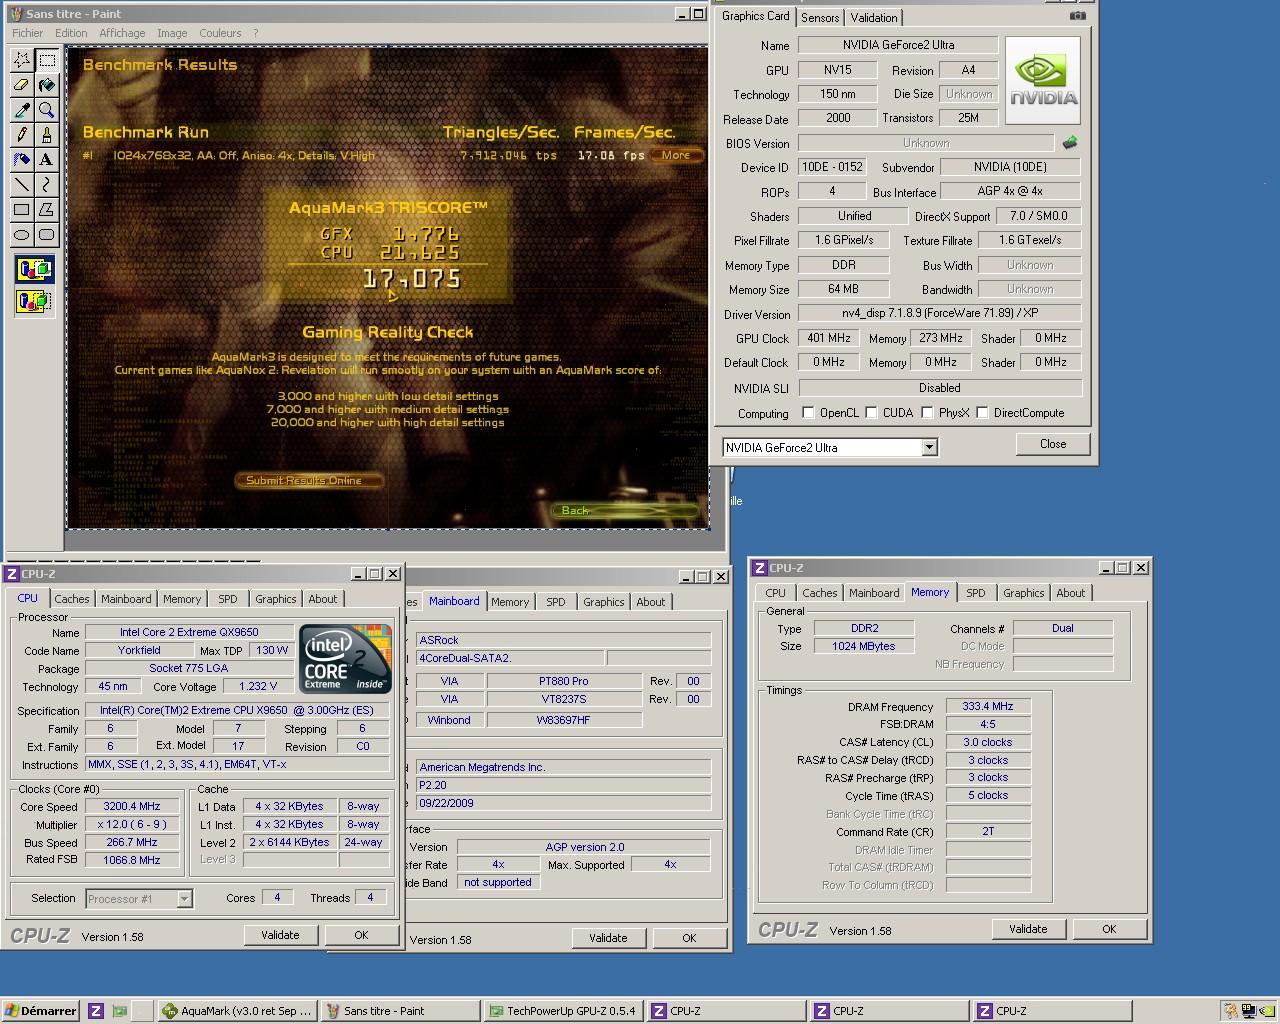Click Validate in the CPU-Z Memory window
The height and width of the screenshot is (1024, 1280).
click(x=1028, y=929)
